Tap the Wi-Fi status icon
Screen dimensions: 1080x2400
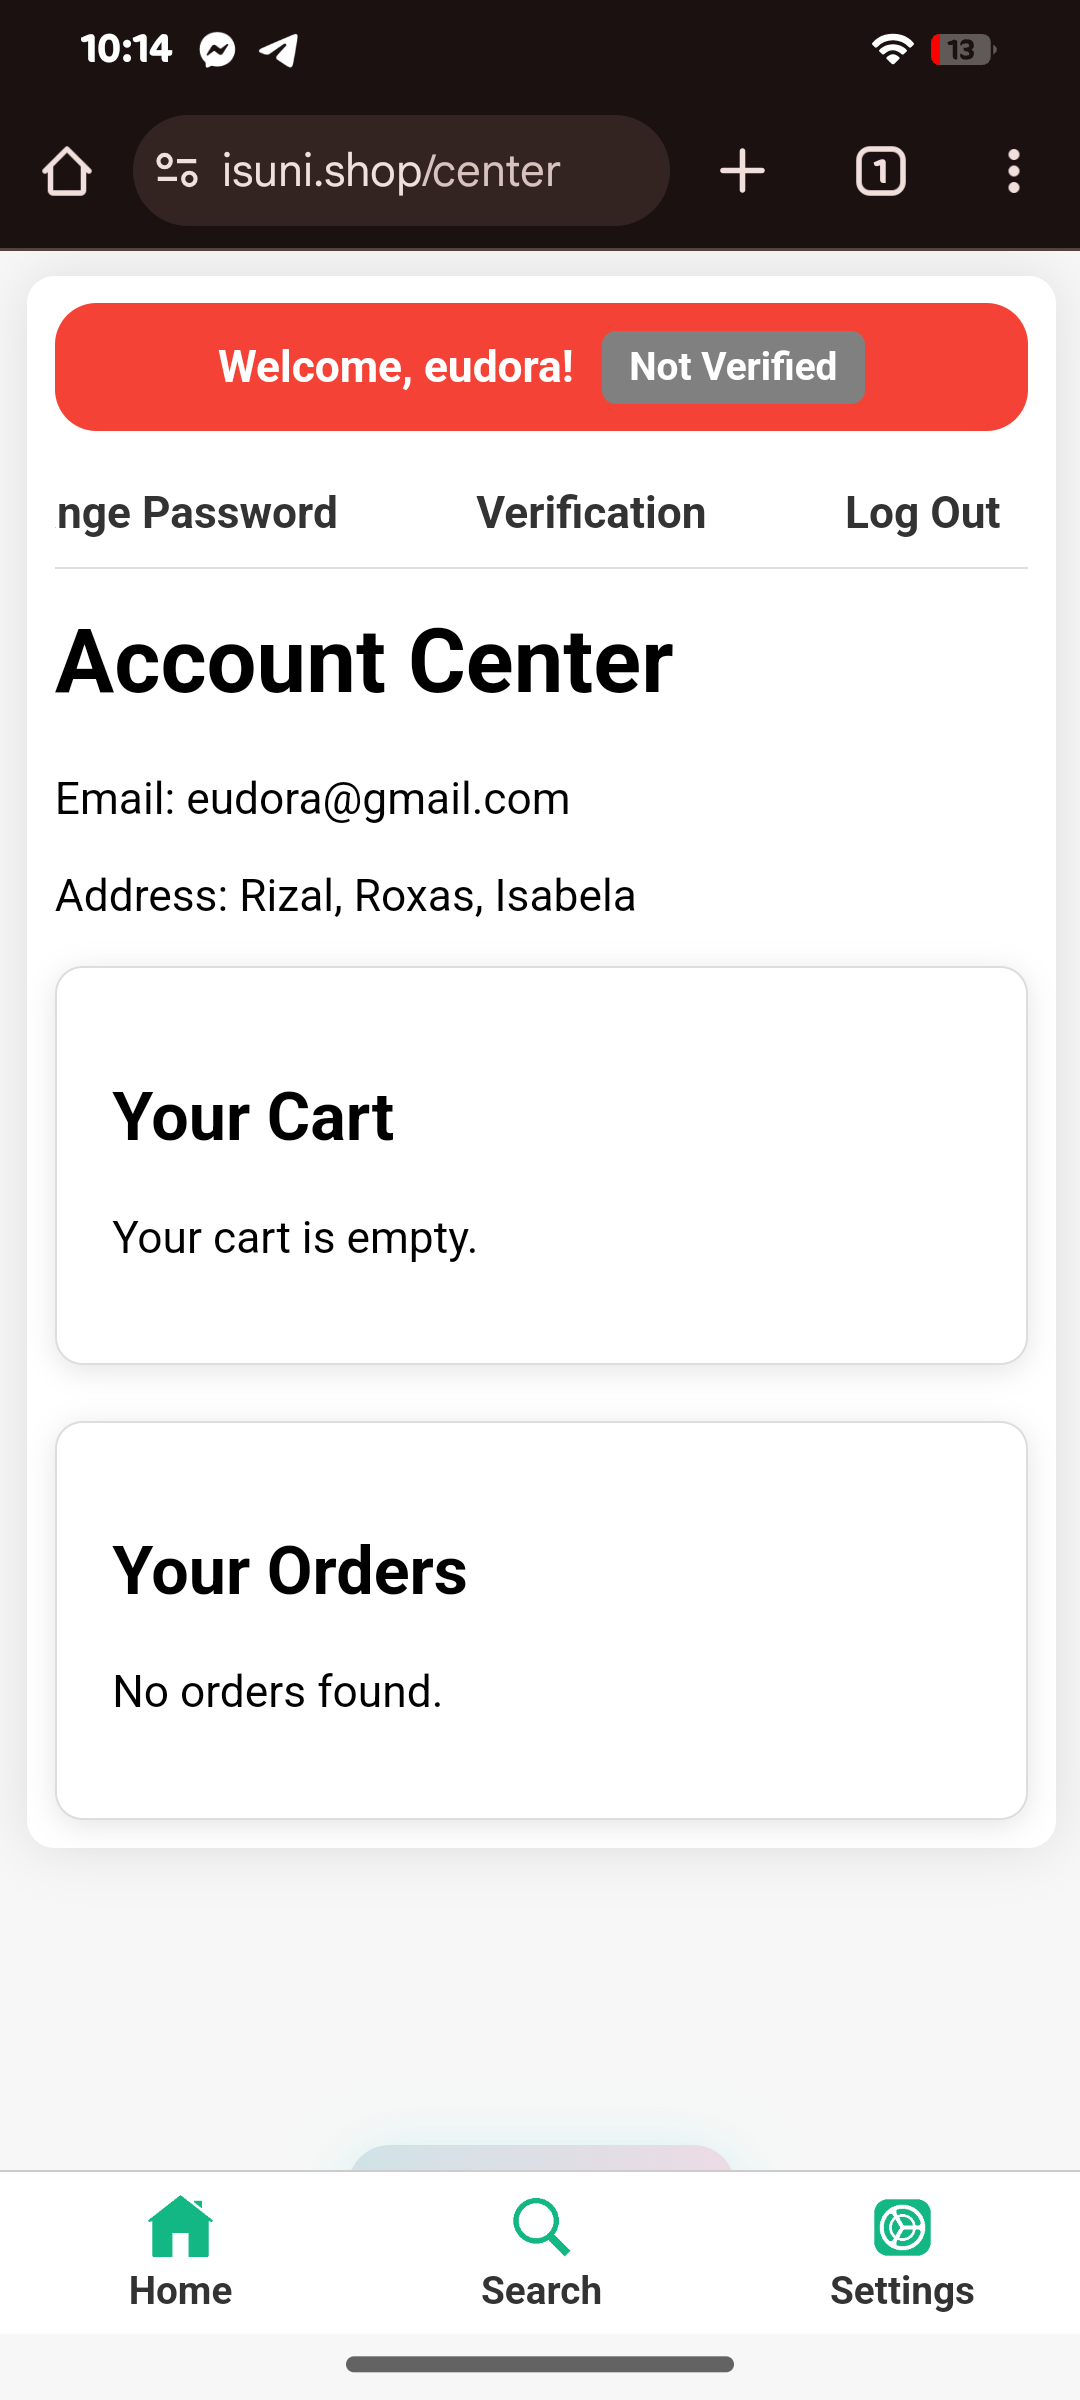(x=891, y=49)
